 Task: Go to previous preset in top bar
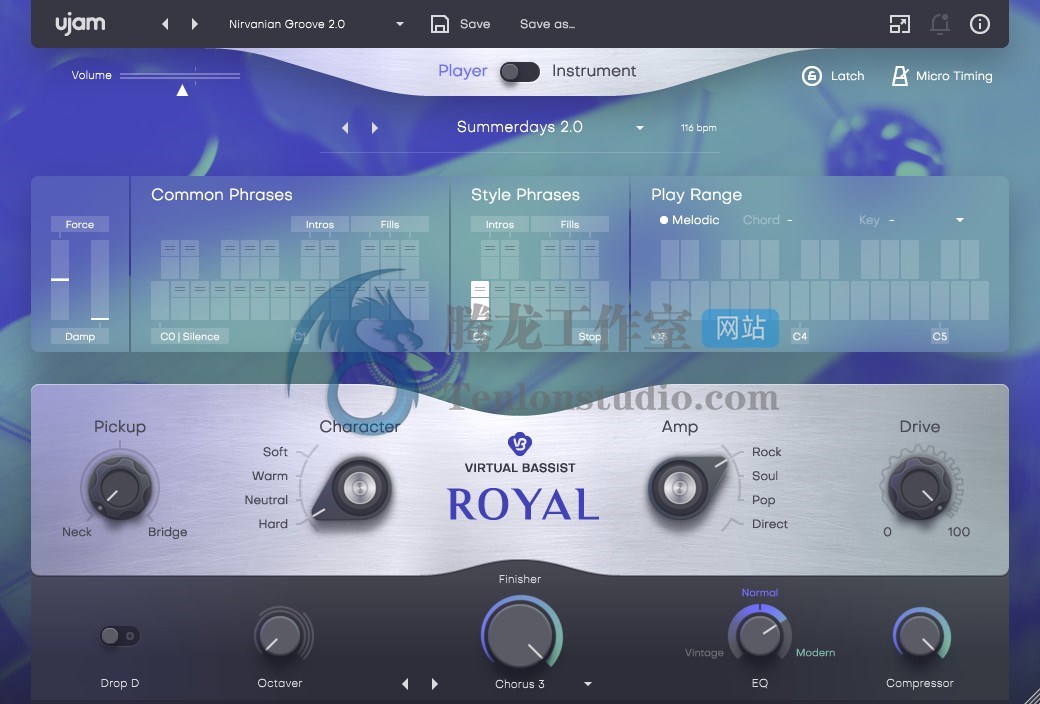click(165, 25)
